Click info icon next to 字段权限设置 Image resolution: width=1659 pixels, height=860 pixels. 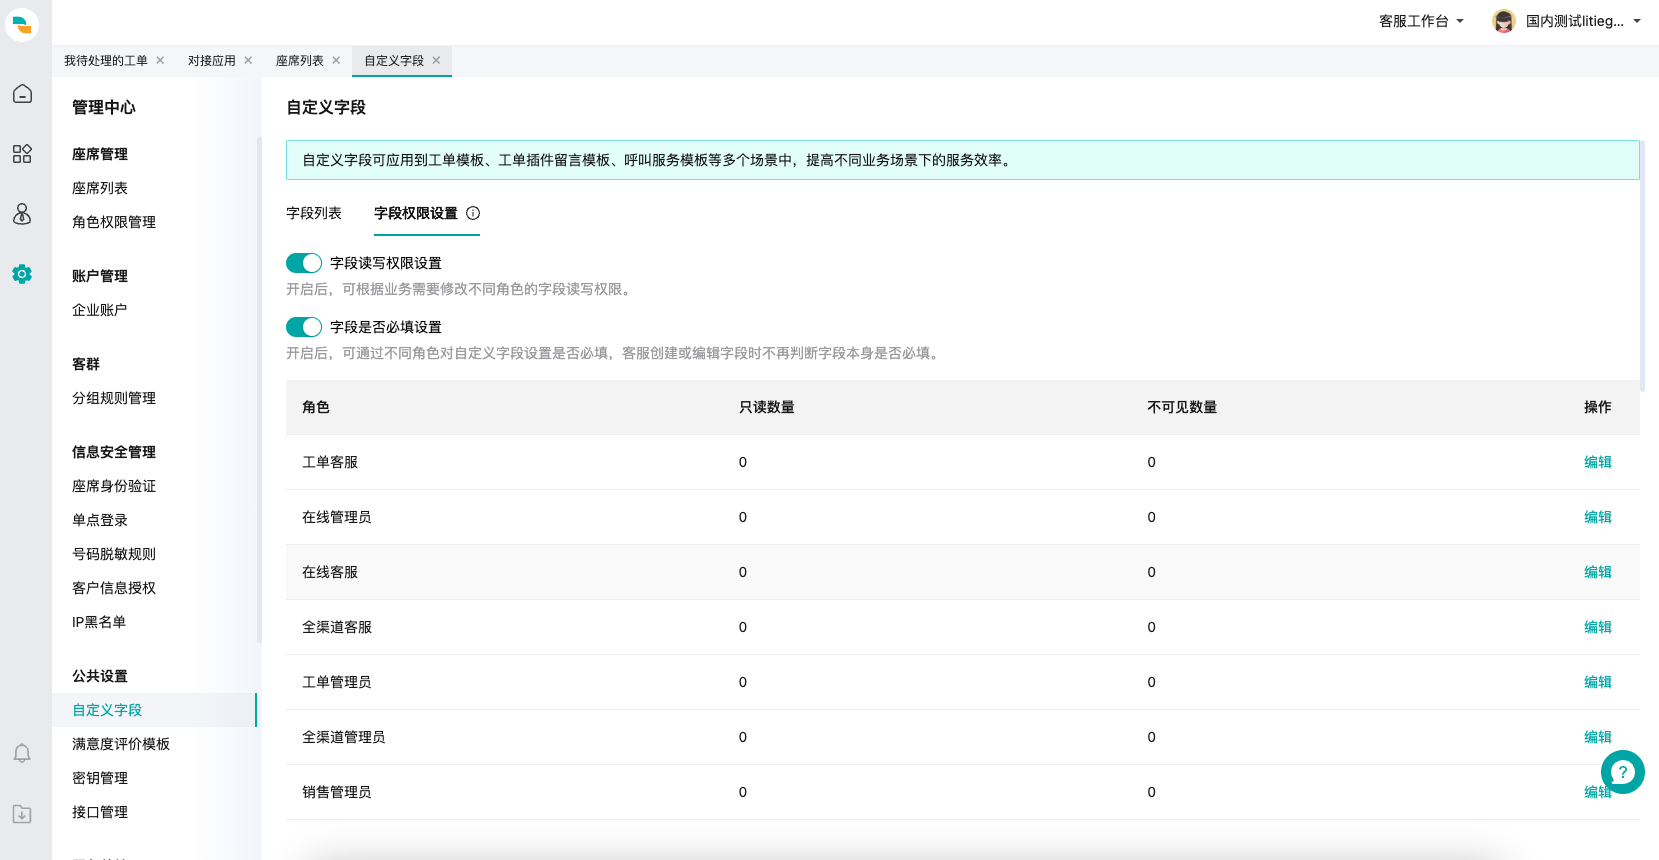click(473, 213)
